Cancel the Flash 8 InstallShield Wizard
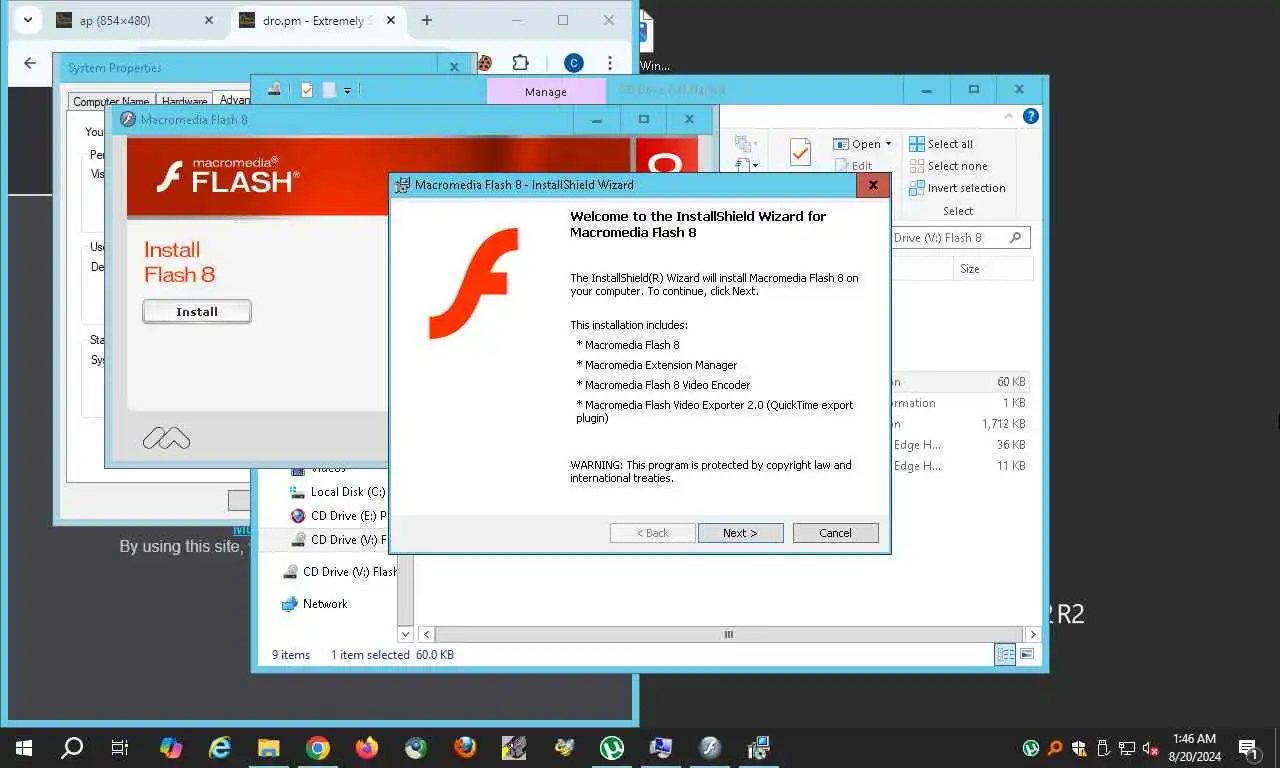The width and height of the screenshot is (1280, 768). 835,533
